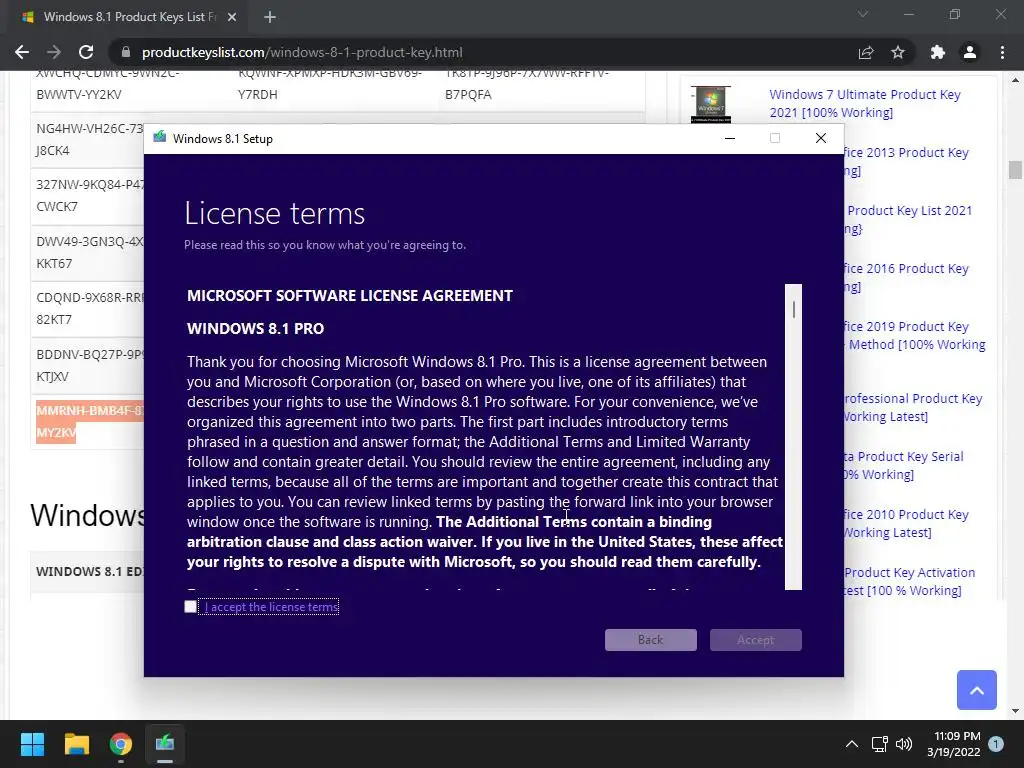This screenshot has height=768, width=1024.
Task: Click the 327NW-9KQ84 product key cell
Action: (x=90, y=195)
